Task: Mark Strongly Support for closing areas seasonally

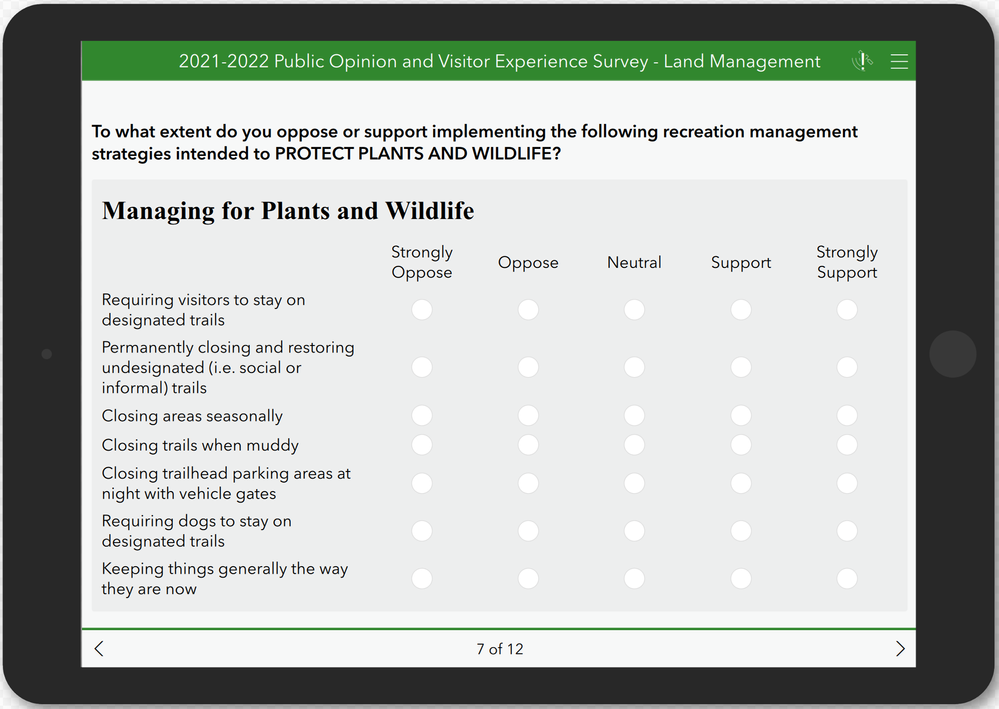Action: 847,416
